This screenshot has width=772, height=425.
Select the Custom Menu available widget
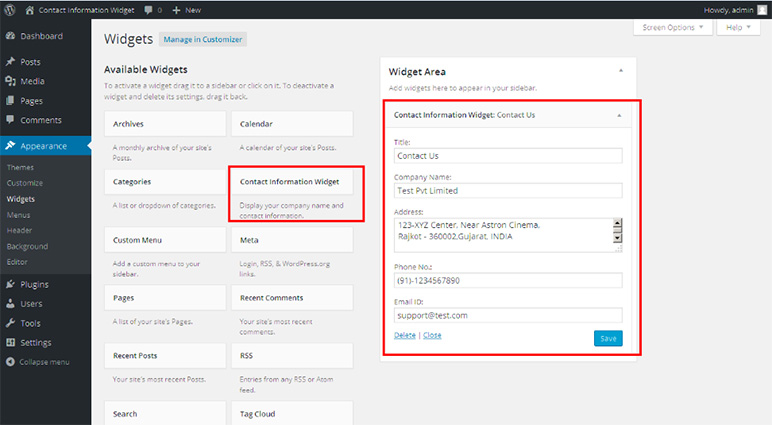point(165,240)
